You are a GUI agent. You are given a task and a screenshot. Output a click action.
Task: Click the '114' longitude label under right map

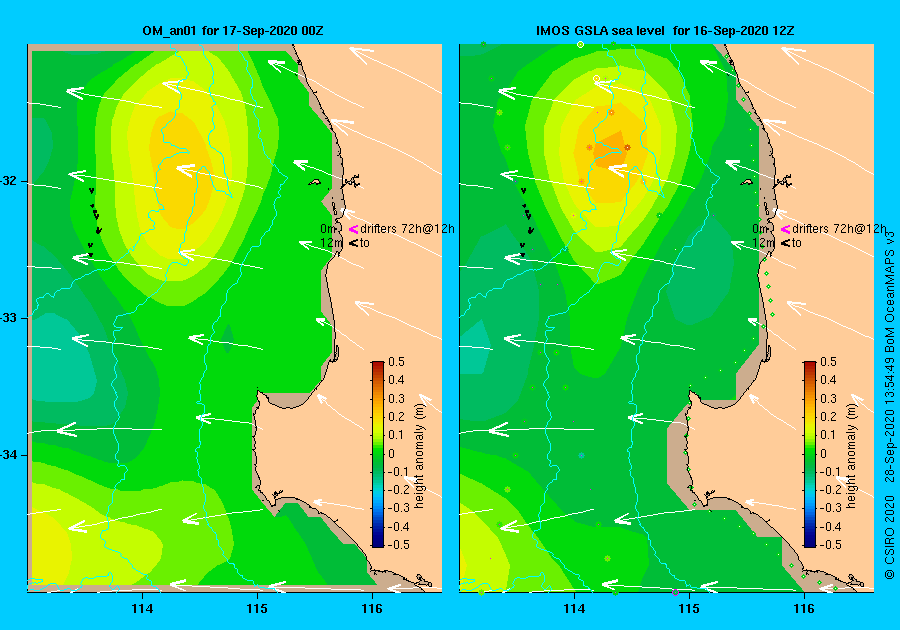(x=575, y=609)
